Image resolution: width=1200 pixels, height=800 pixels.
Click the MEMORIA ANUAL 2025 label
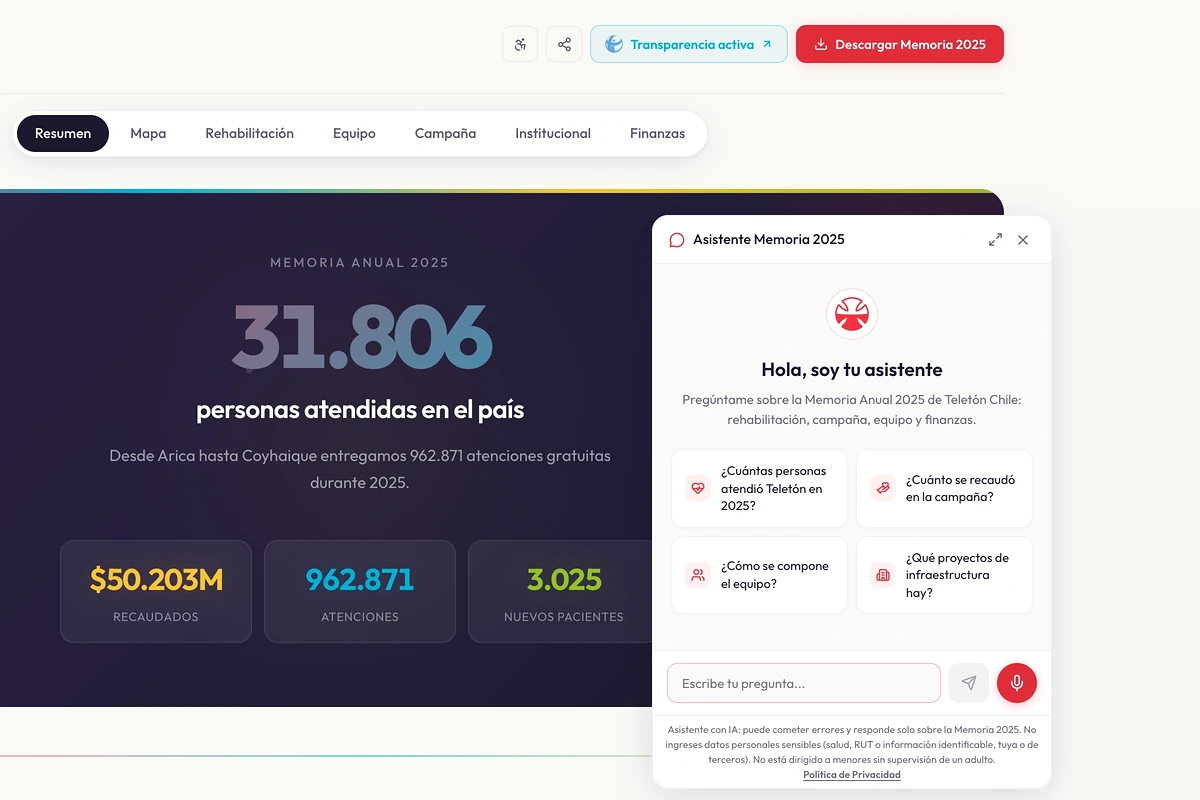point(360,263)
